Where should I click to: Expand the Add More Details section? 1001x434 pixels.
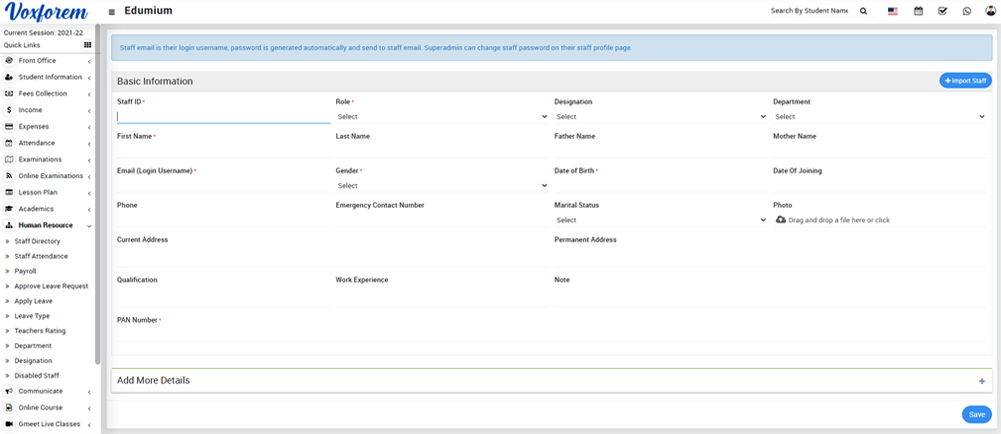(x=981, y=381)
